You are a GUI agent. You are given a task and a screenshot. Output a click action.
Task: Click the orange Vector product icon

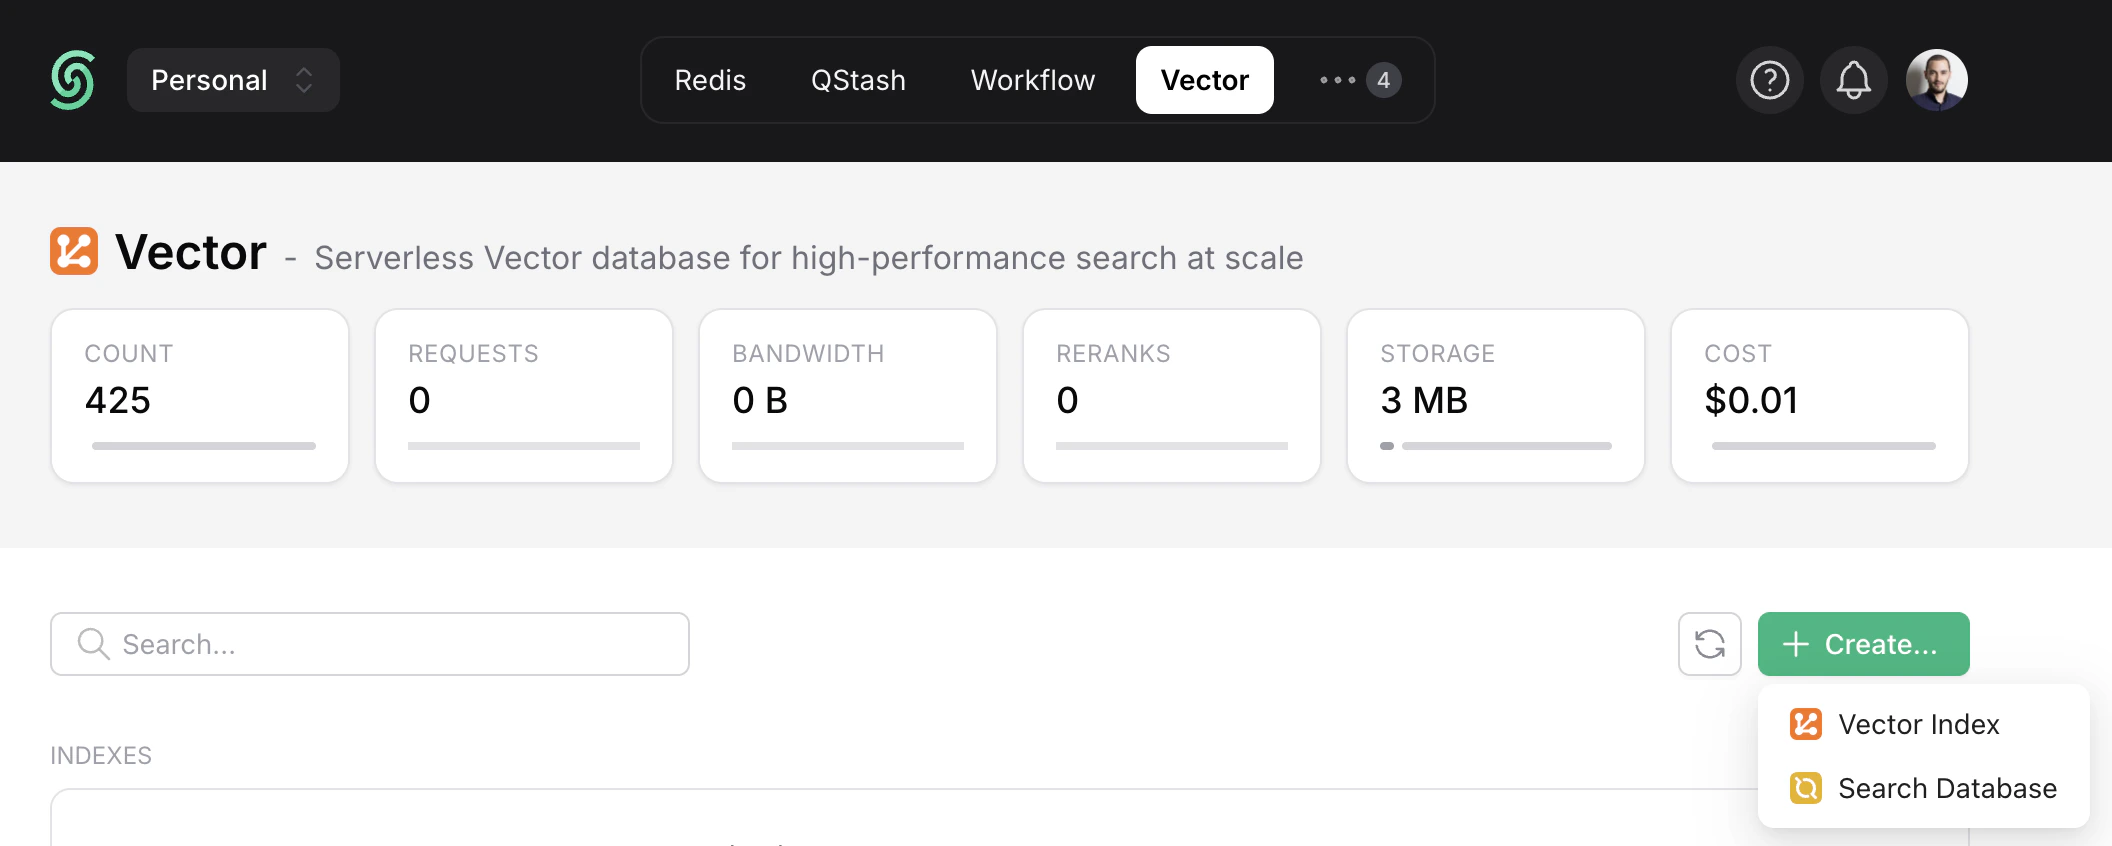point(74,251)
